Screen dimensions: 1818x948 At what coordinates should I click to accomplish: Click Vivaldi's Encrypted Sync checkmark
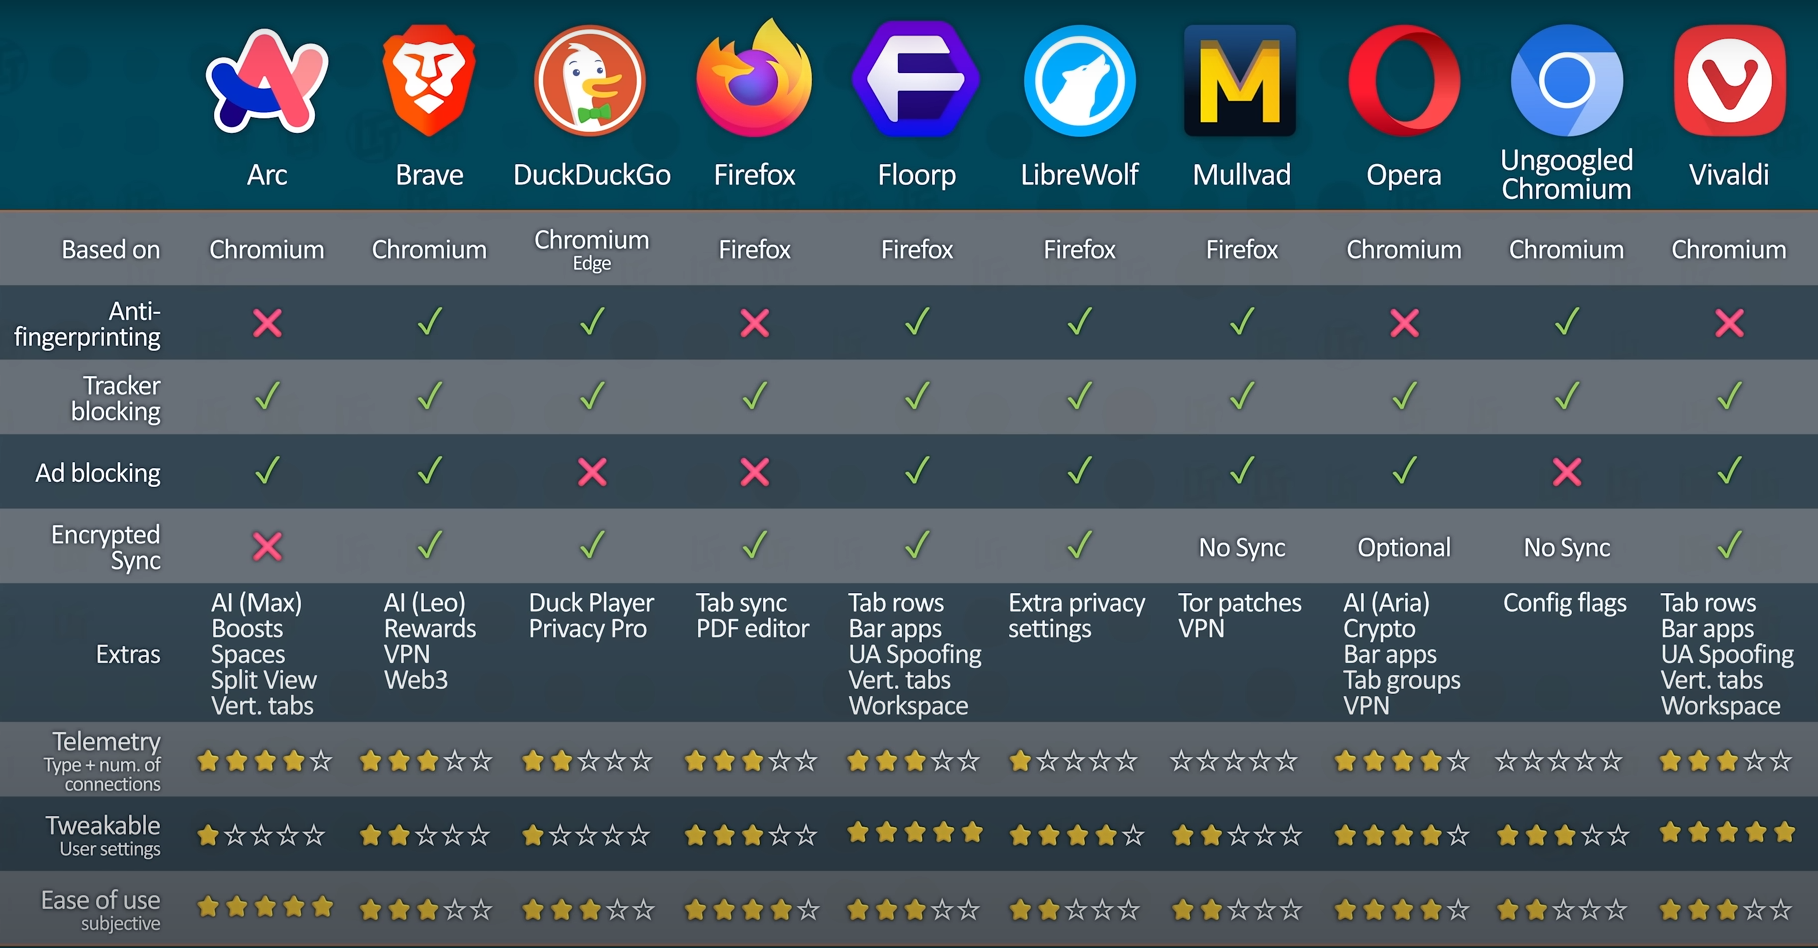pyautogui.click(x=1729, y=546)
